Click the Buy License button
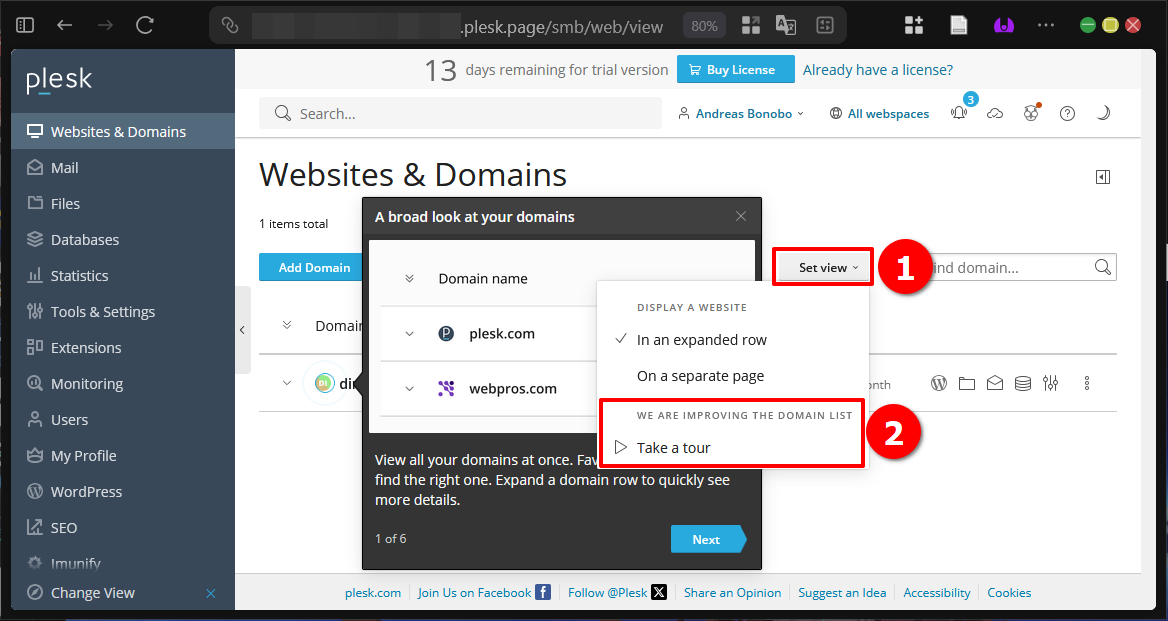This screenshot has height=621, width=1168. 735,70
